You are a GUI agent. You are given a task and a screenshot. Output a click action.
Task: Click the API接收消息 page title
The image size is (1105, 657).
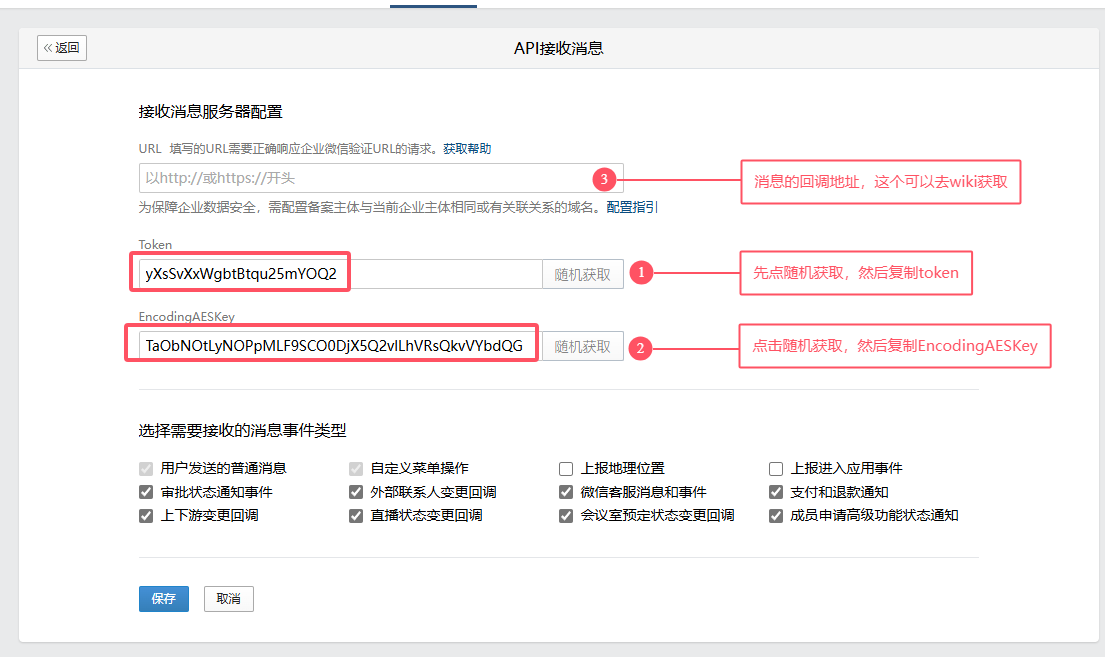(558, 49)
